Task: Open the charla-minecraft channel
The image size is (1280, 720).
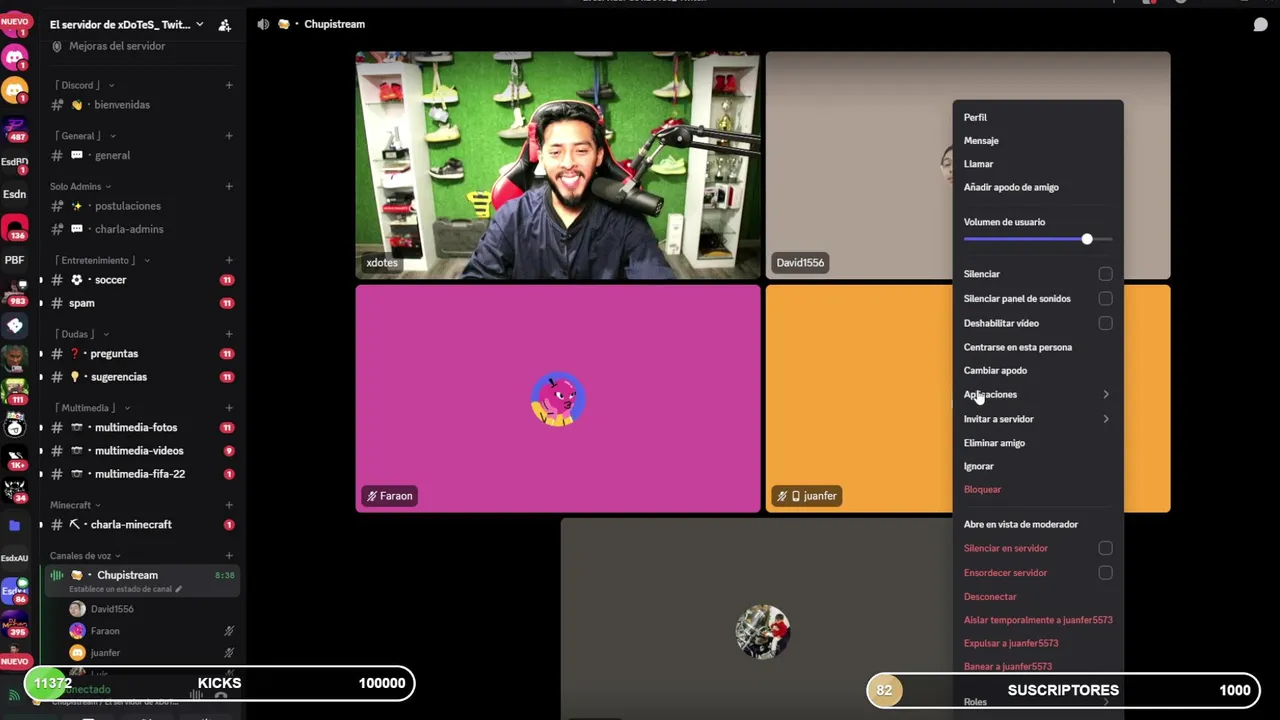Action: [x=140, y=524]
